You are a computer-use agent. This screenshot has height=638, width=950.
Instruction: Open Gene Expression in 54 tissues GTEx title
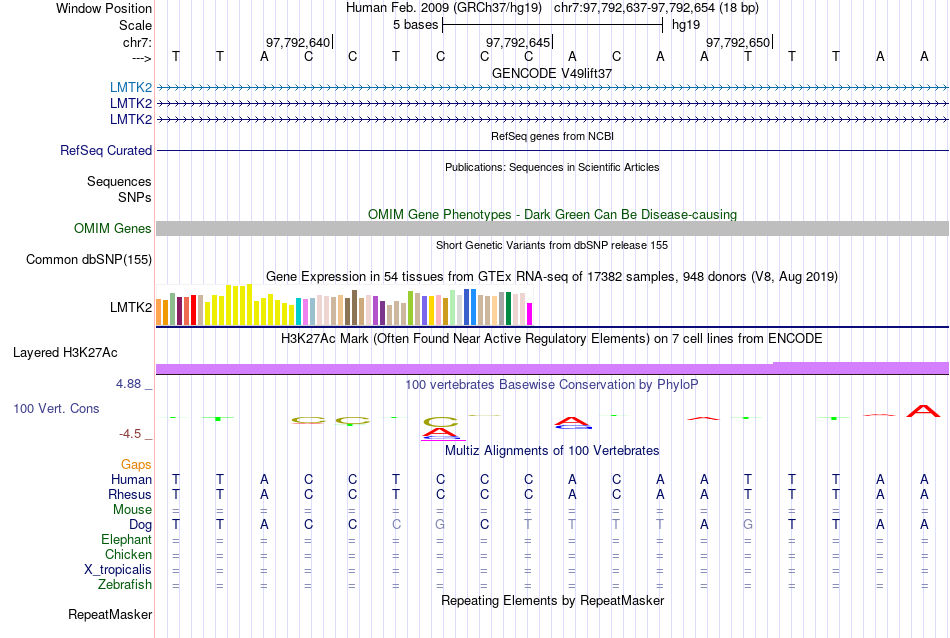pyautogui.click(x=552, y=277)
